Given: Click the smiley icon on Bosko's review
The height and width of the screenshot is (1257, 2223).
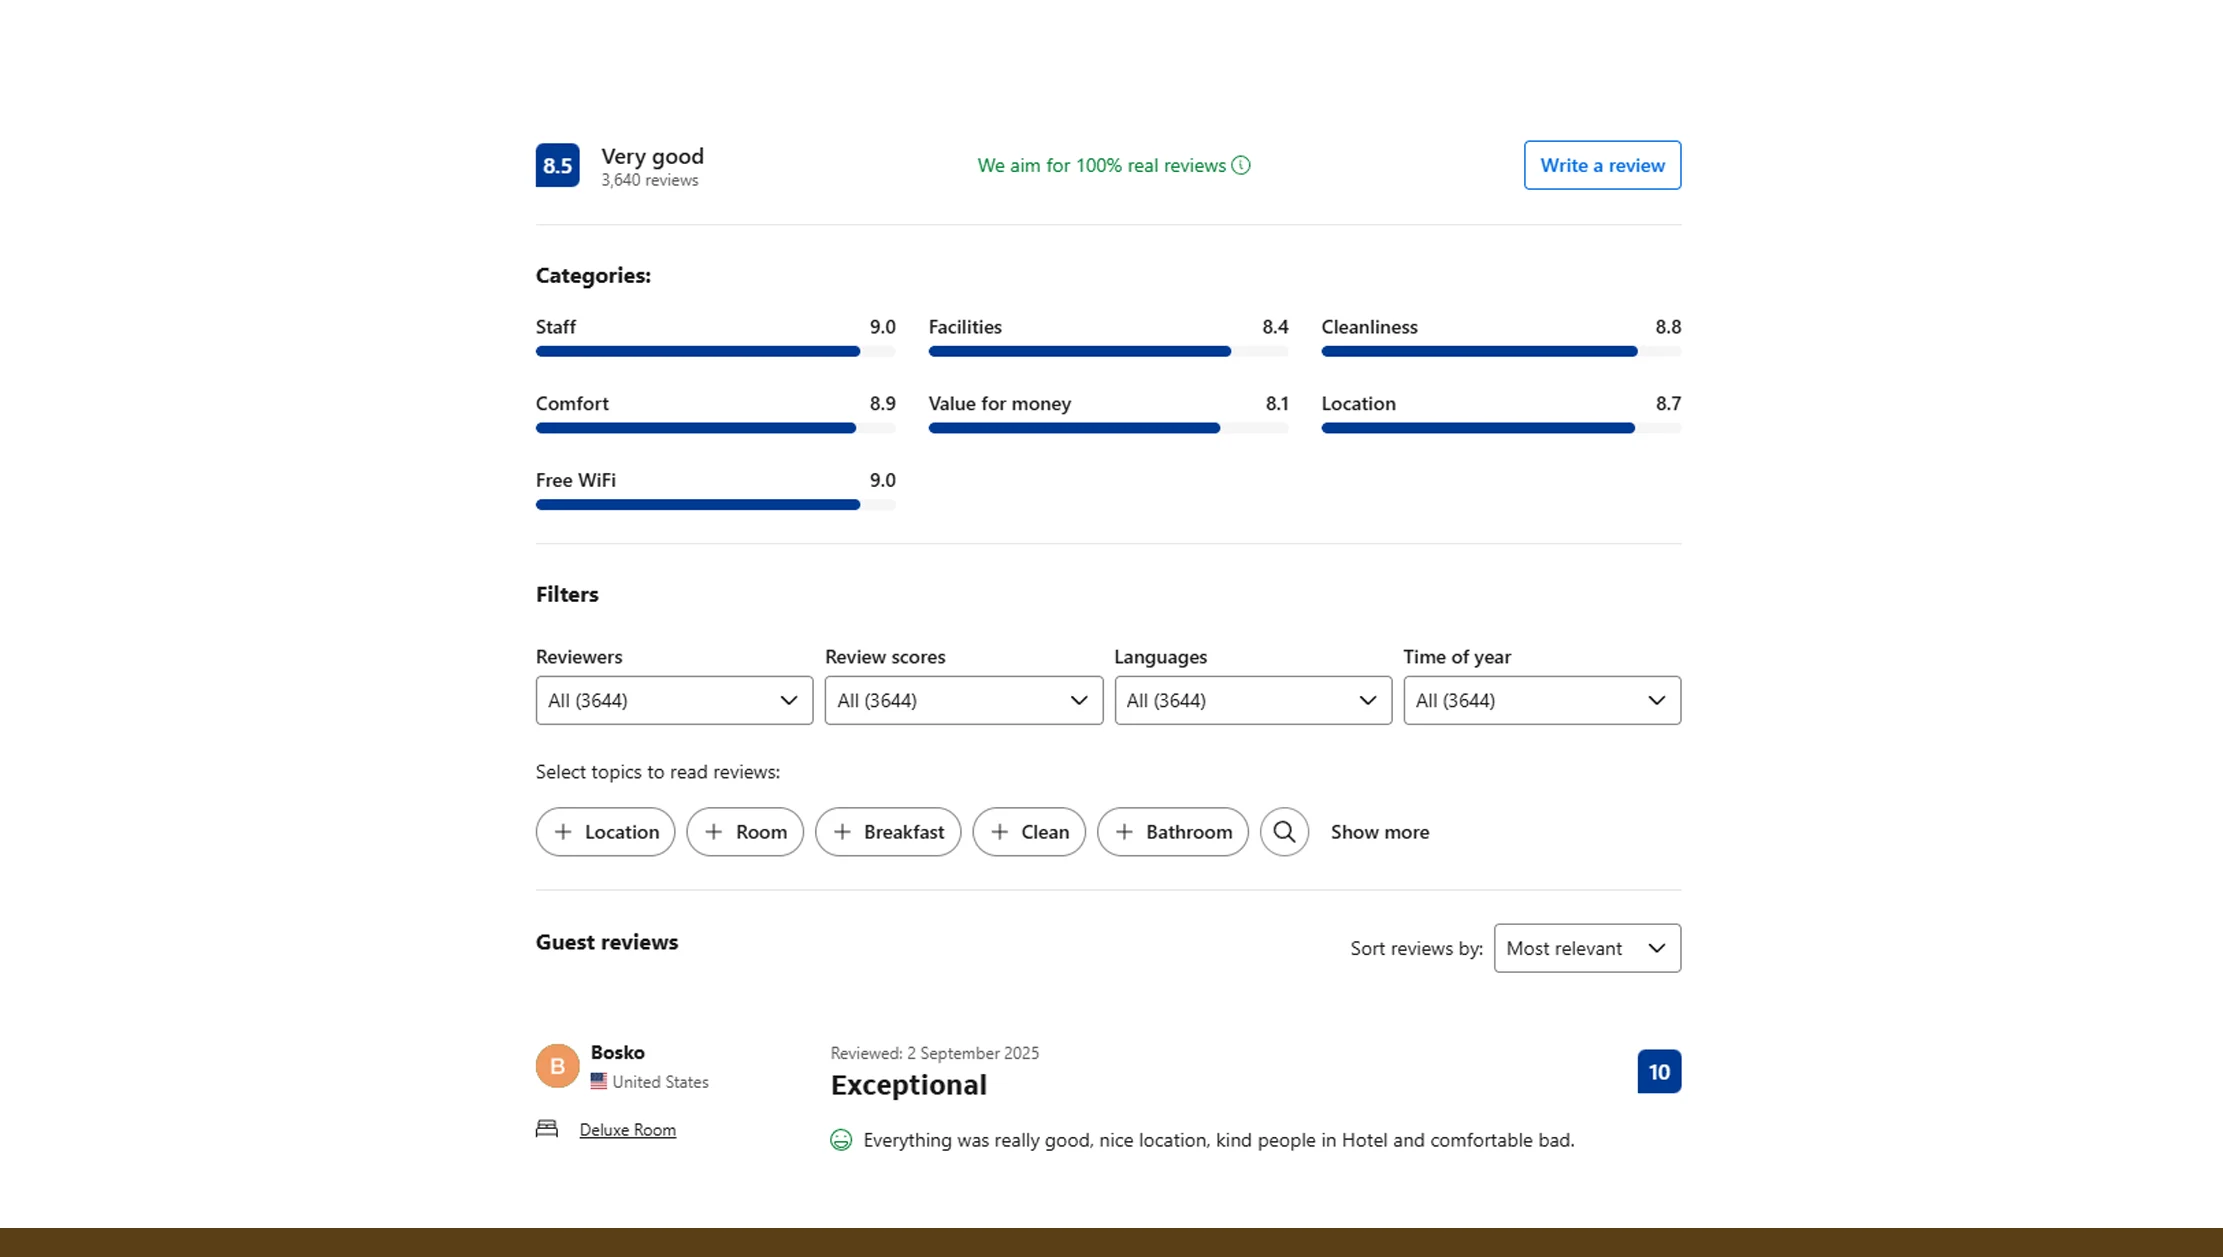Looking at the screenshot, I should click(x=841, y=1140).
